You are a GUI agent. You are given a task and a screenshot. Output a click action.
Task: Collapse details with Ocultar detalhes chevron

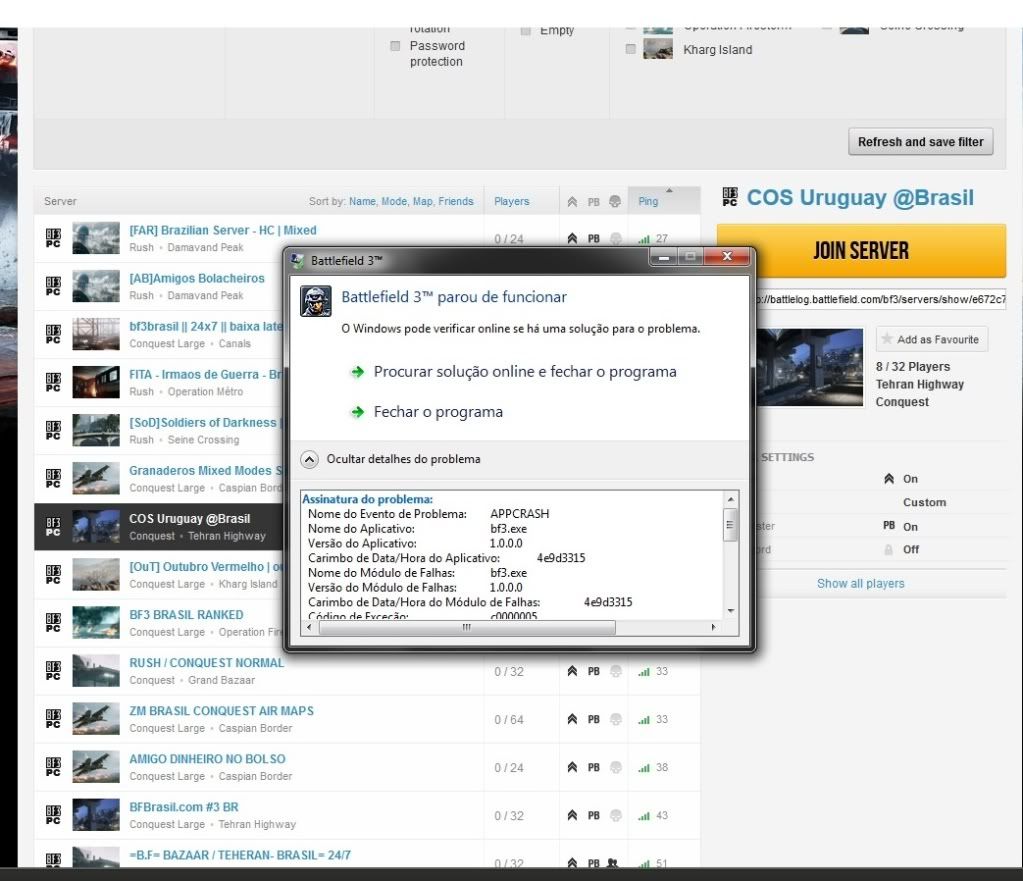(x=310, y=459)
